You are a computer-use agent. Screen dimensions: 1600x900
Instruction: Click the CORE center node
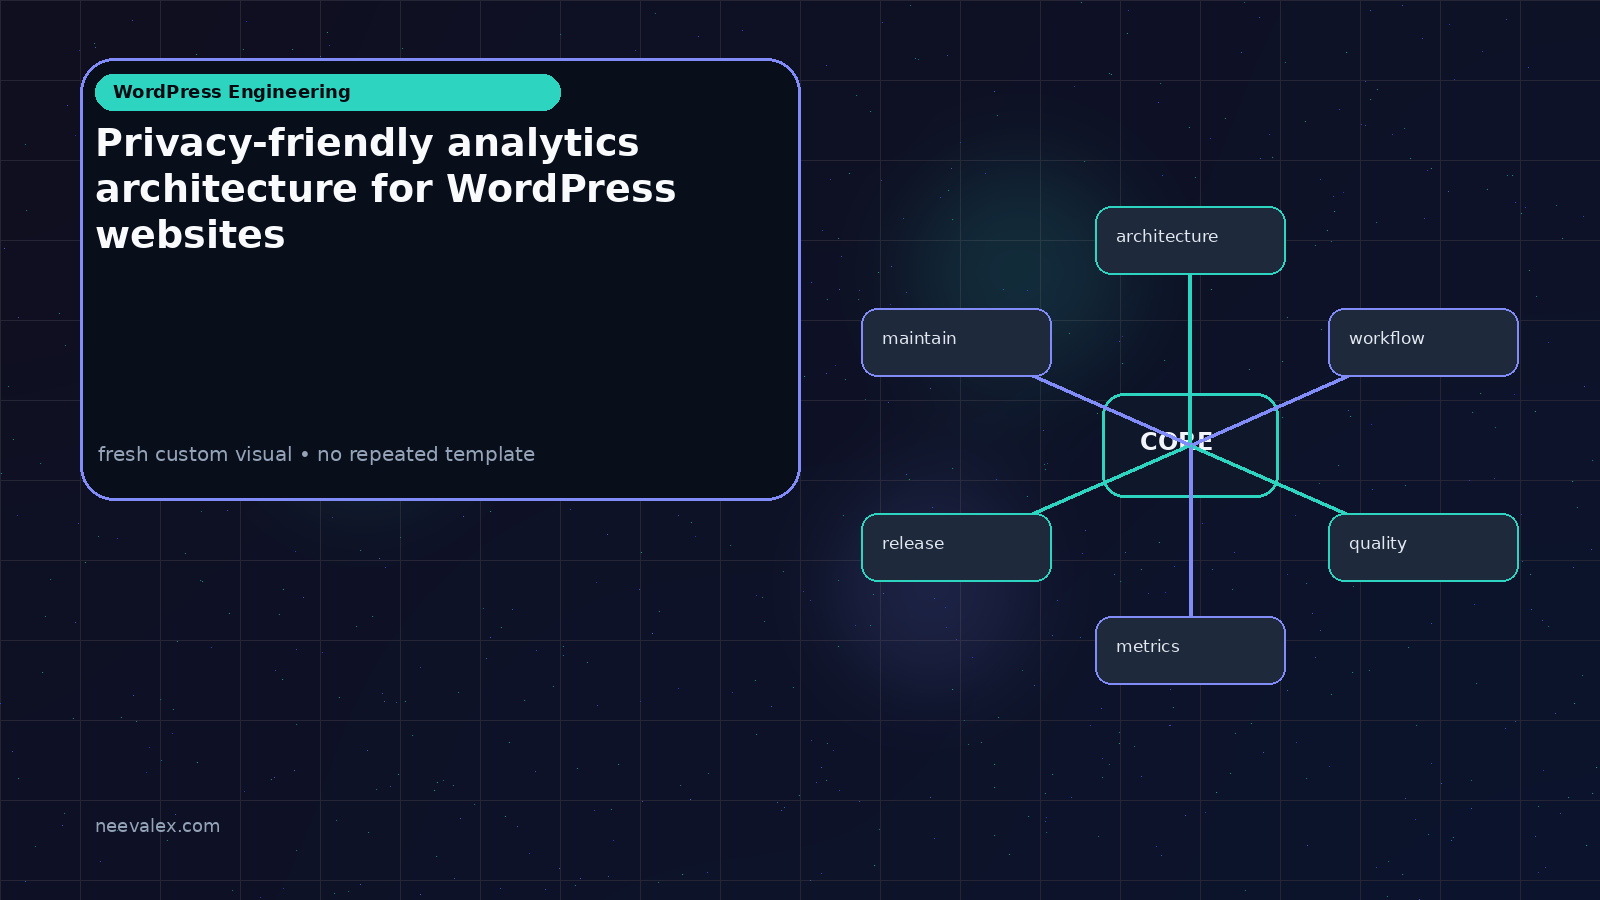point(1190,445)
